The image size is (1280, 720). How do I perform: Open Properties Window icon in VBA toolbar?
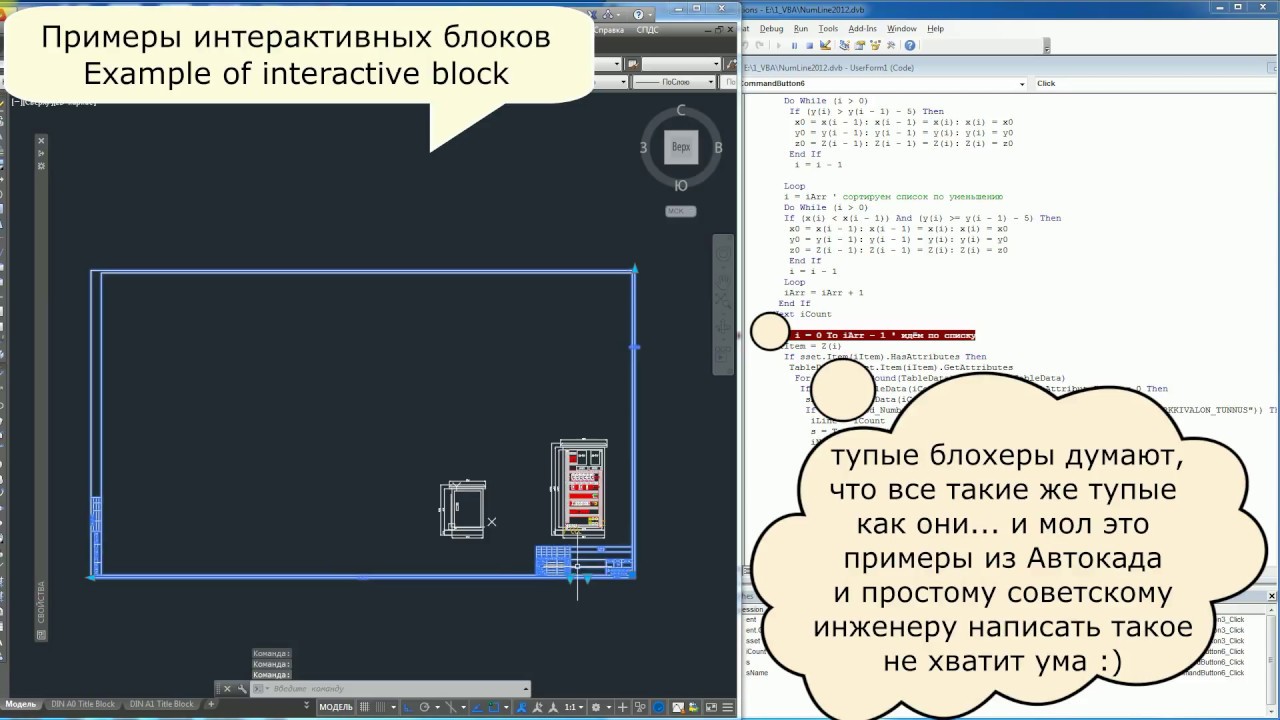860,45
